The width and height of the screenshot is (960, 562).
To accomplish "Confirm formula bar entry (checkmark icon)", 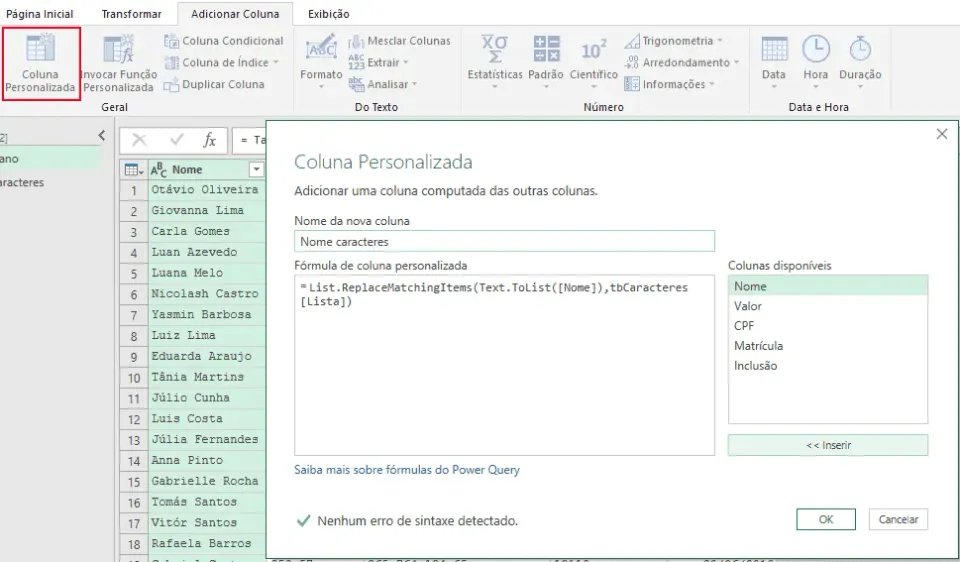I will tap(177, 140).
